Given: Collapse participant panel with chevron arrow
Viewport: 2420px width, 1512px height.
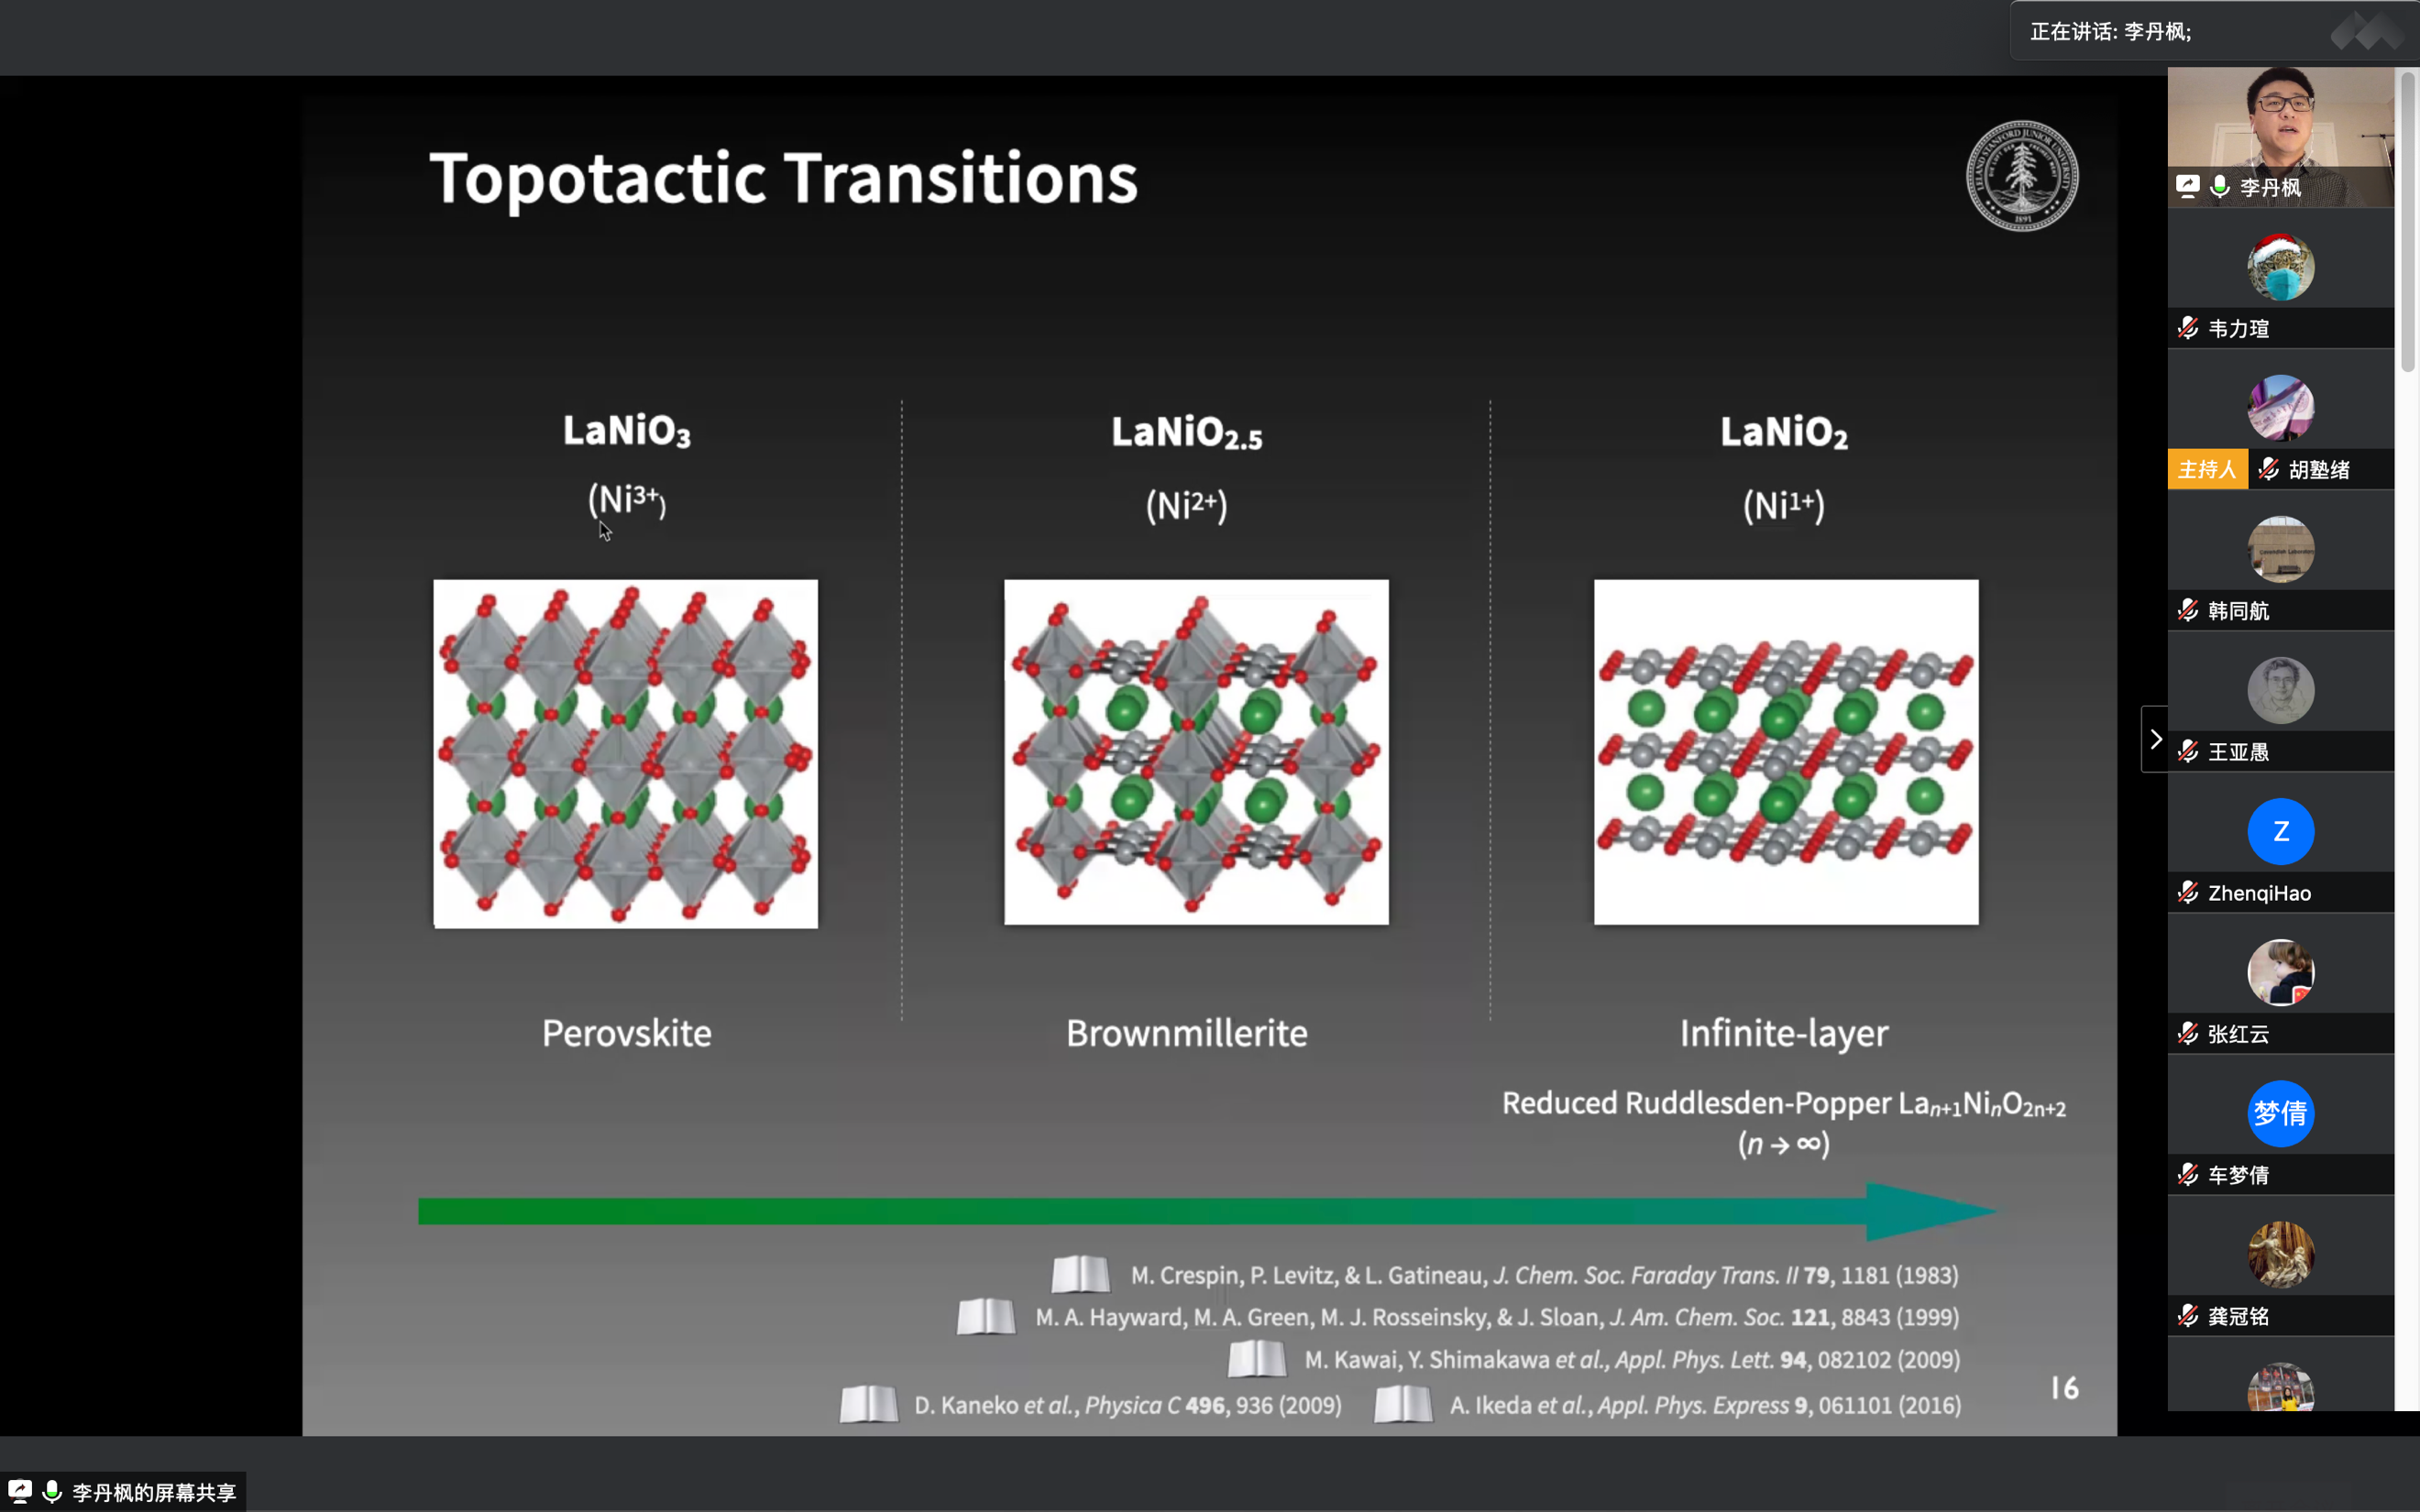Looking at the screenshot, I should (2155, 739).
